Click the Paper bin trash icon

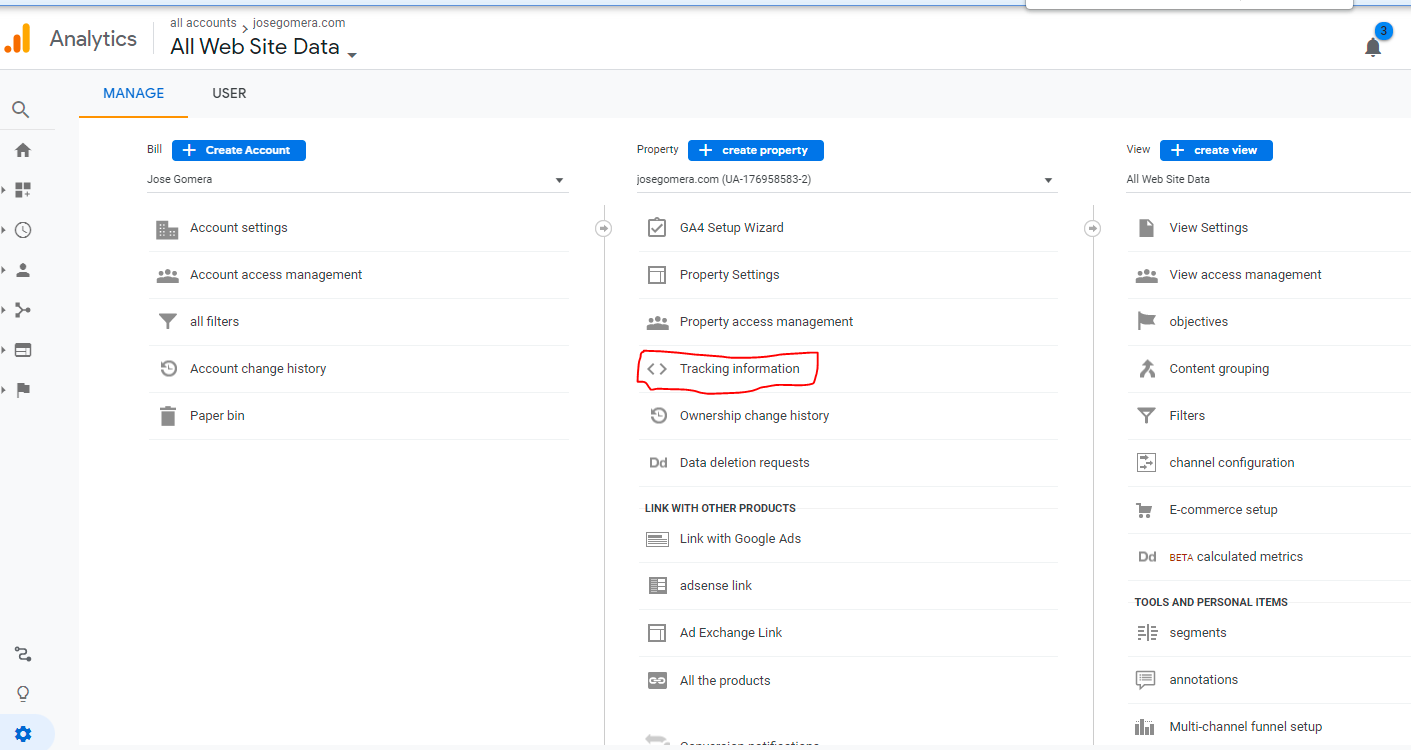click(x=167, y=416)
